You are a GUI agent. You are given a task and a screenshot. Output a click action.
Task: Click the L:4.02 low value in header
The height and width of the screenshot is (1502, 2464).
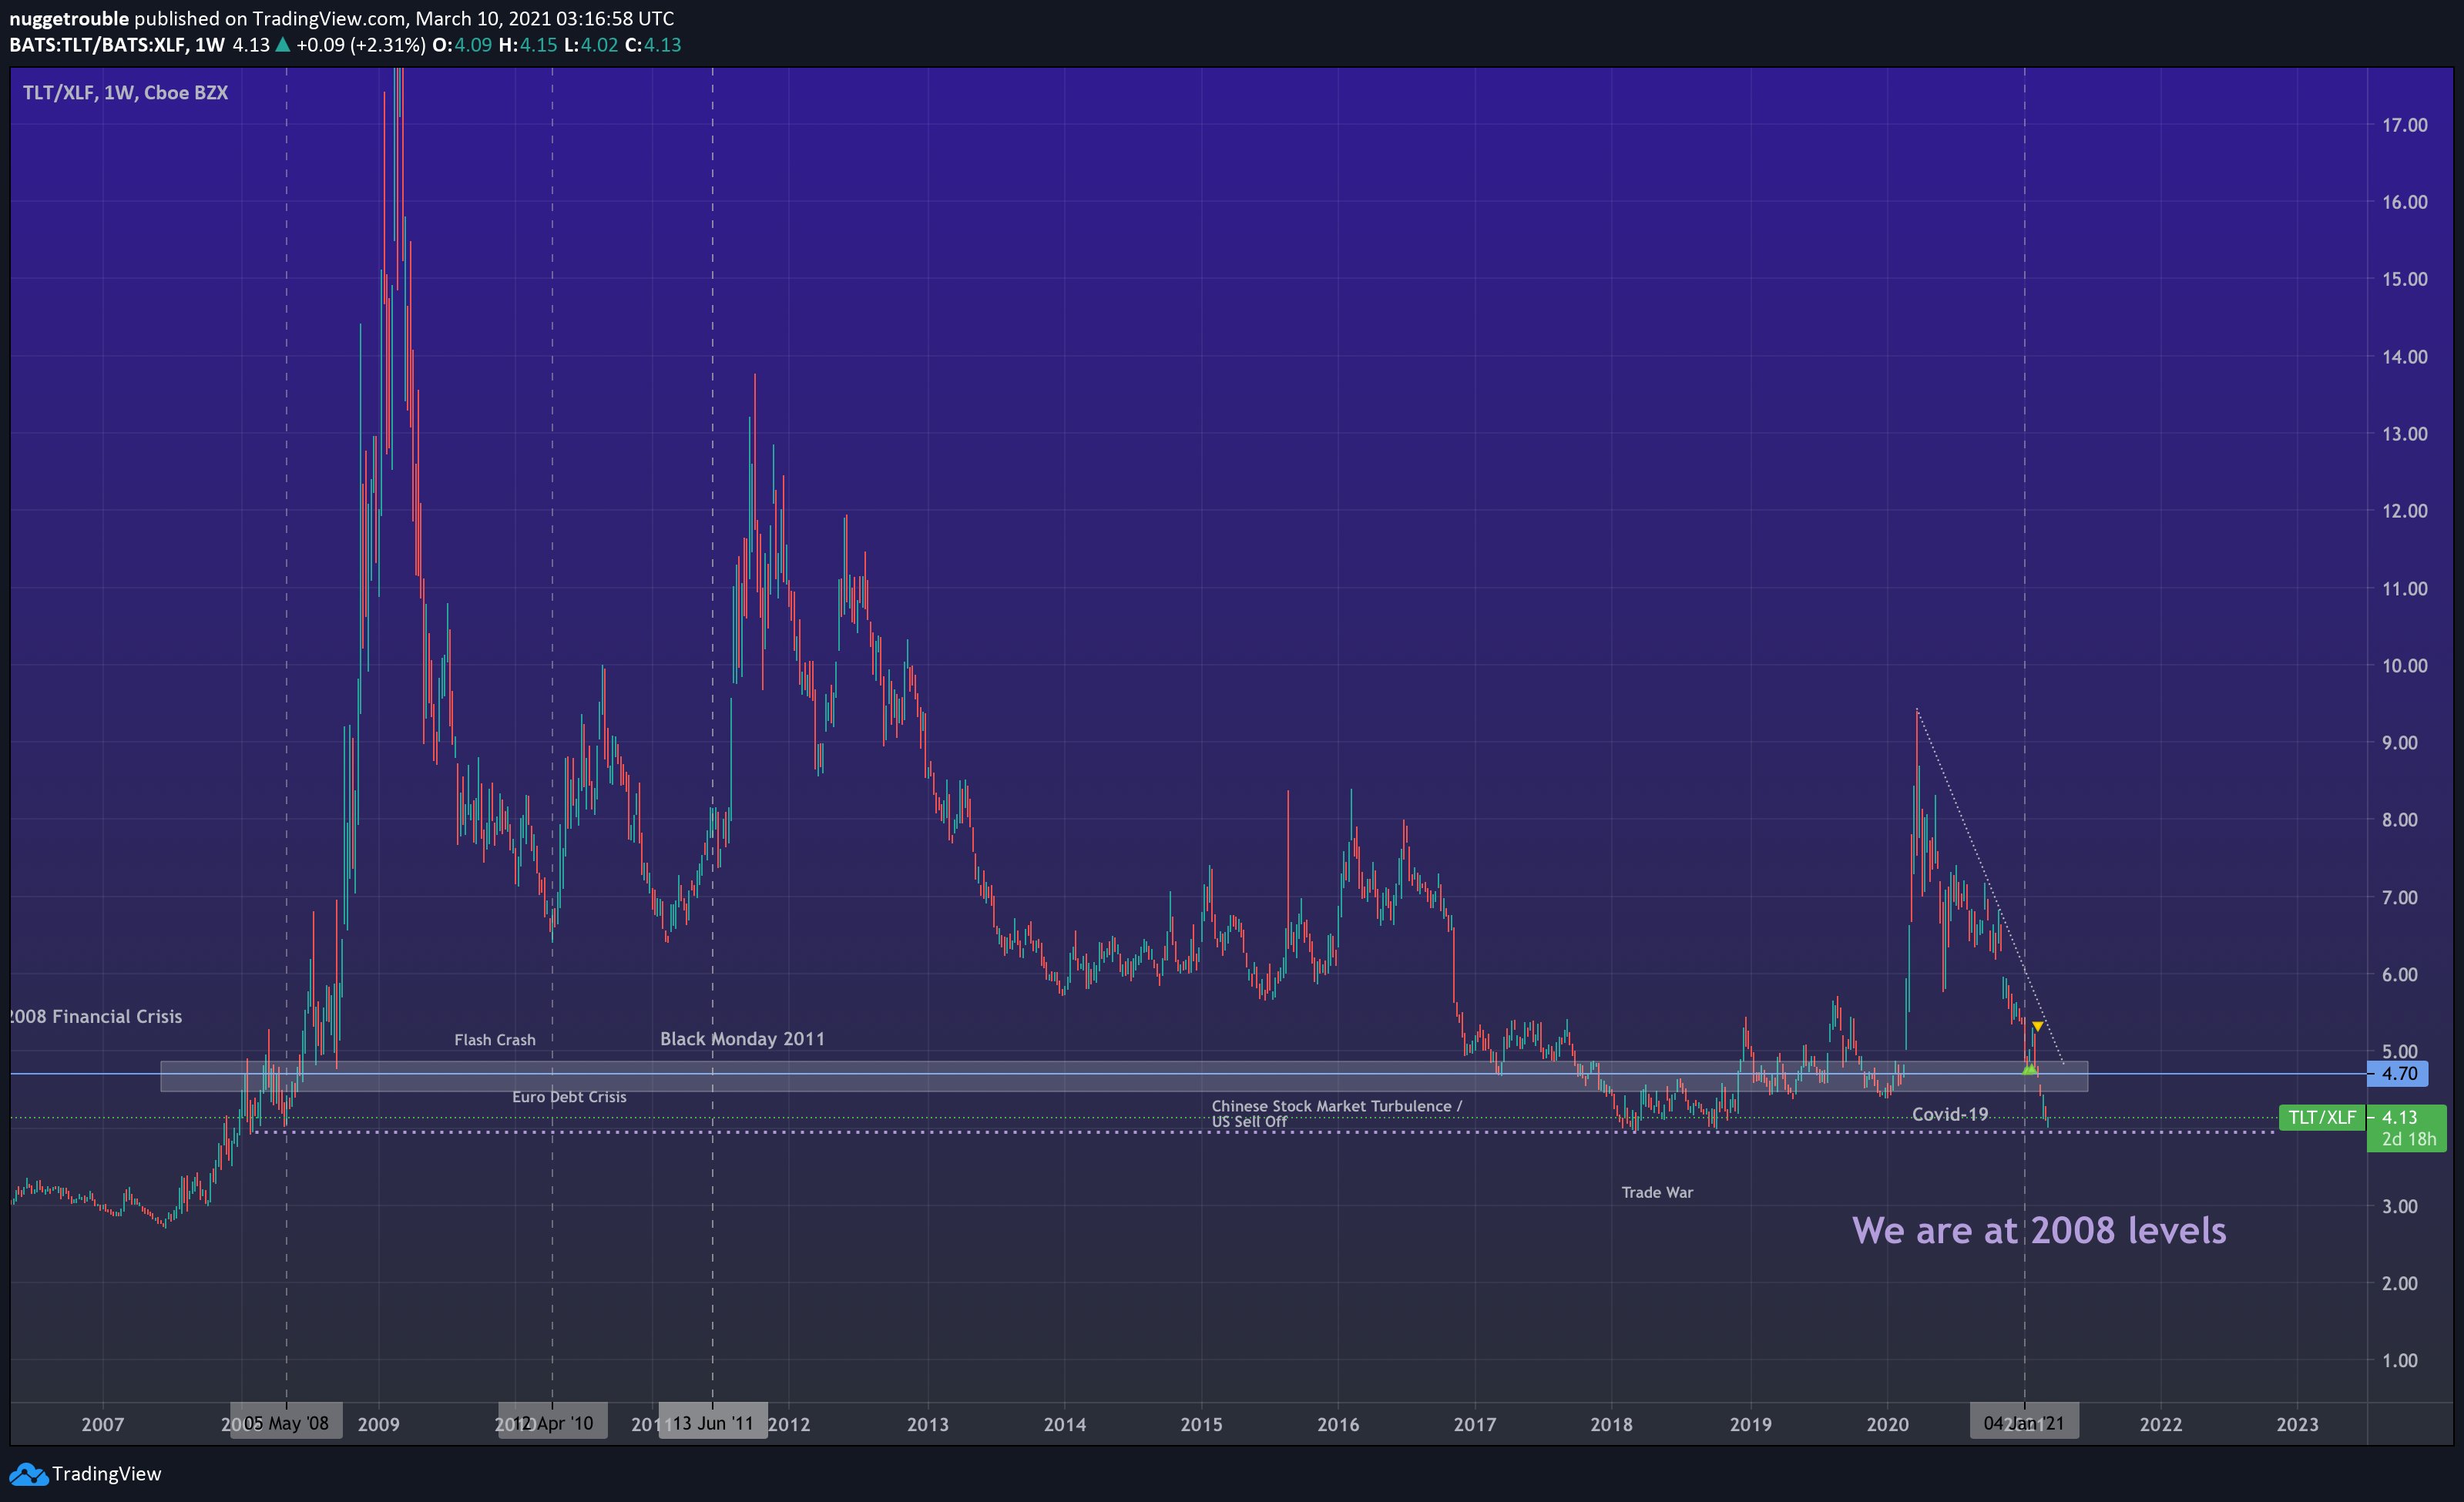pos(591,45)
